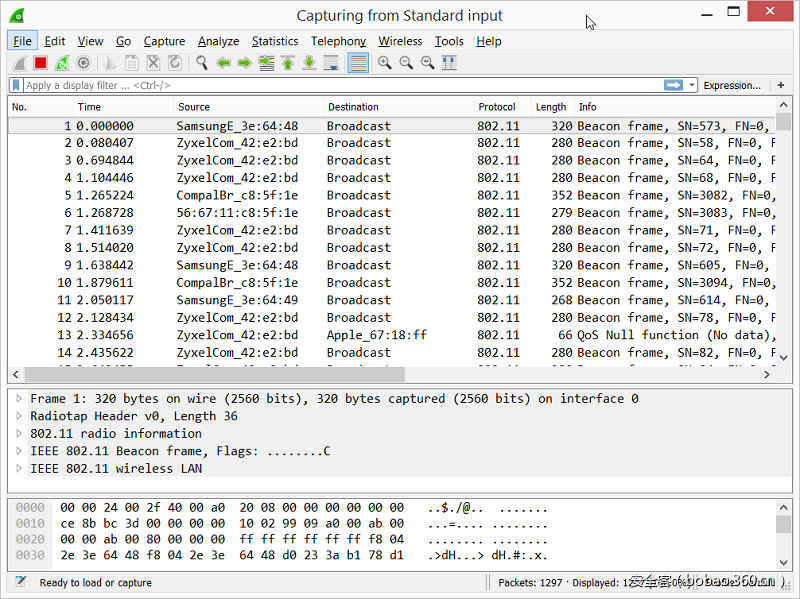Expand the Radiotap Header tree item

(19, 416)
